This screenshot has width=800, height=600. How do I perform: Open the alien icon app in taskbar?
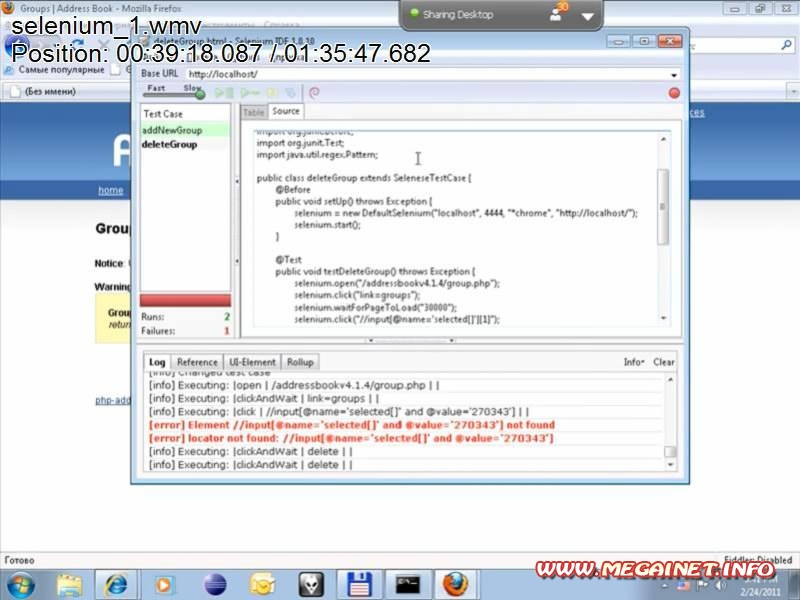311,585
